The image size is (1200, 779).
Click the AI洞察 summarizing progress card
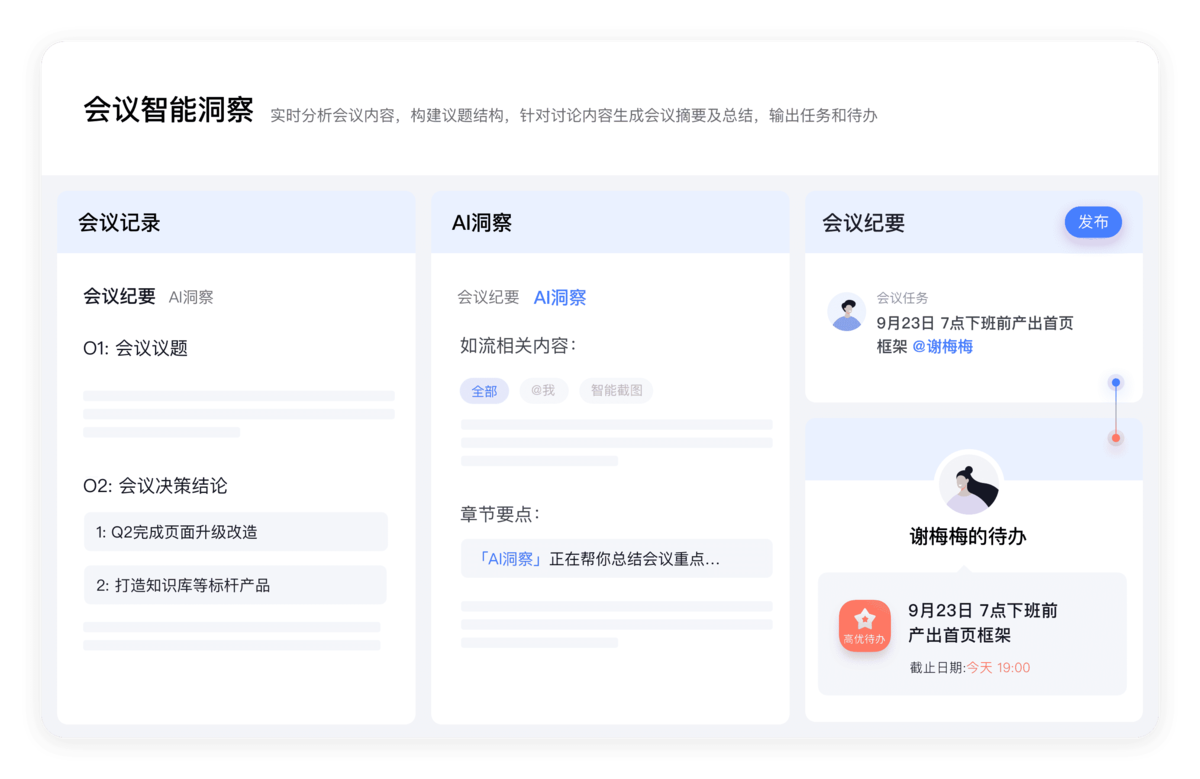[616, 558]
